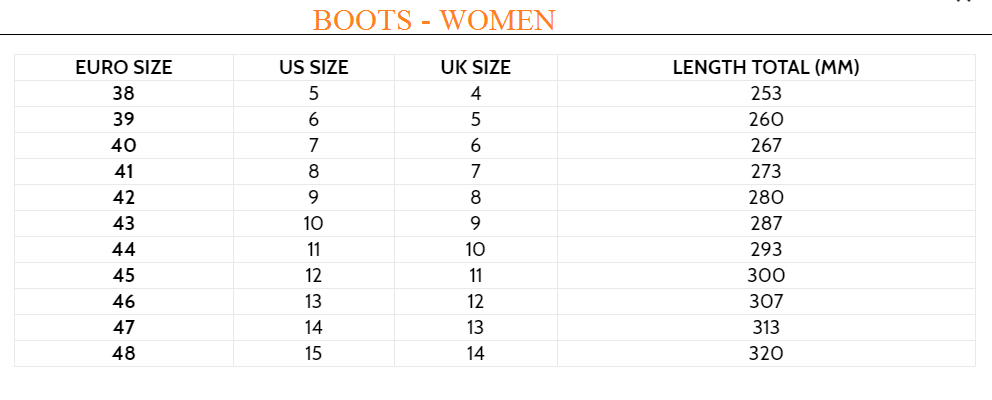Select the US SIZE column header
This screenshot has height=400, width=992.
click(314, 68)
